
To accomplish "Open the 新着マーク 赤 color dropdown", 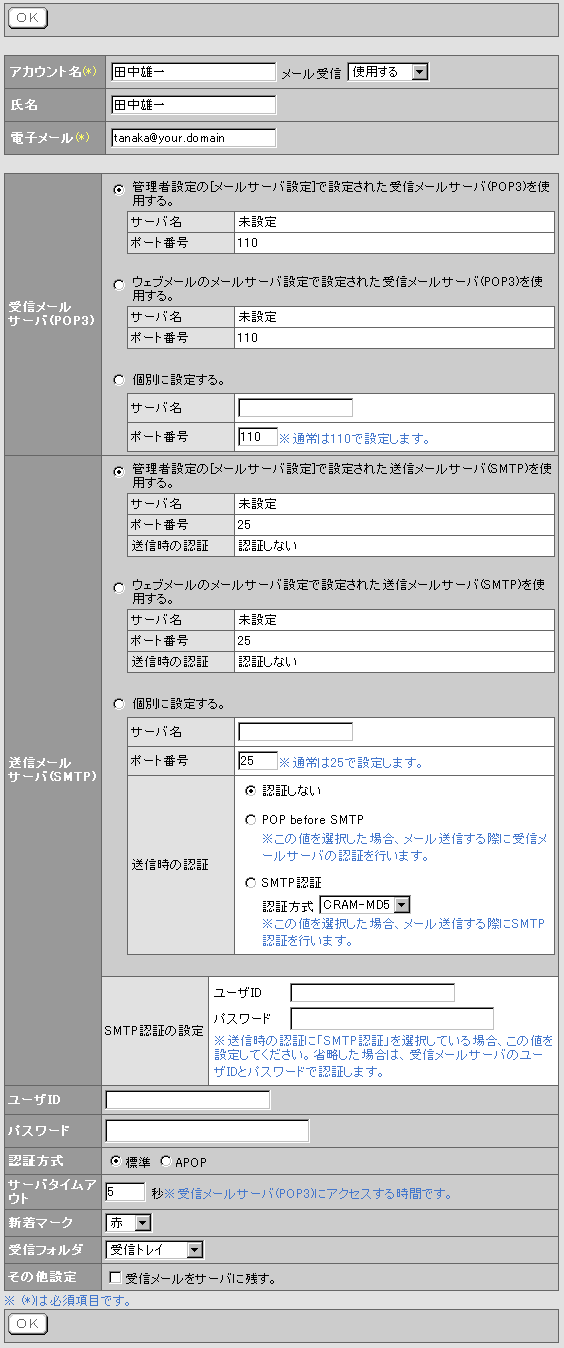I will click(129, 1222).
